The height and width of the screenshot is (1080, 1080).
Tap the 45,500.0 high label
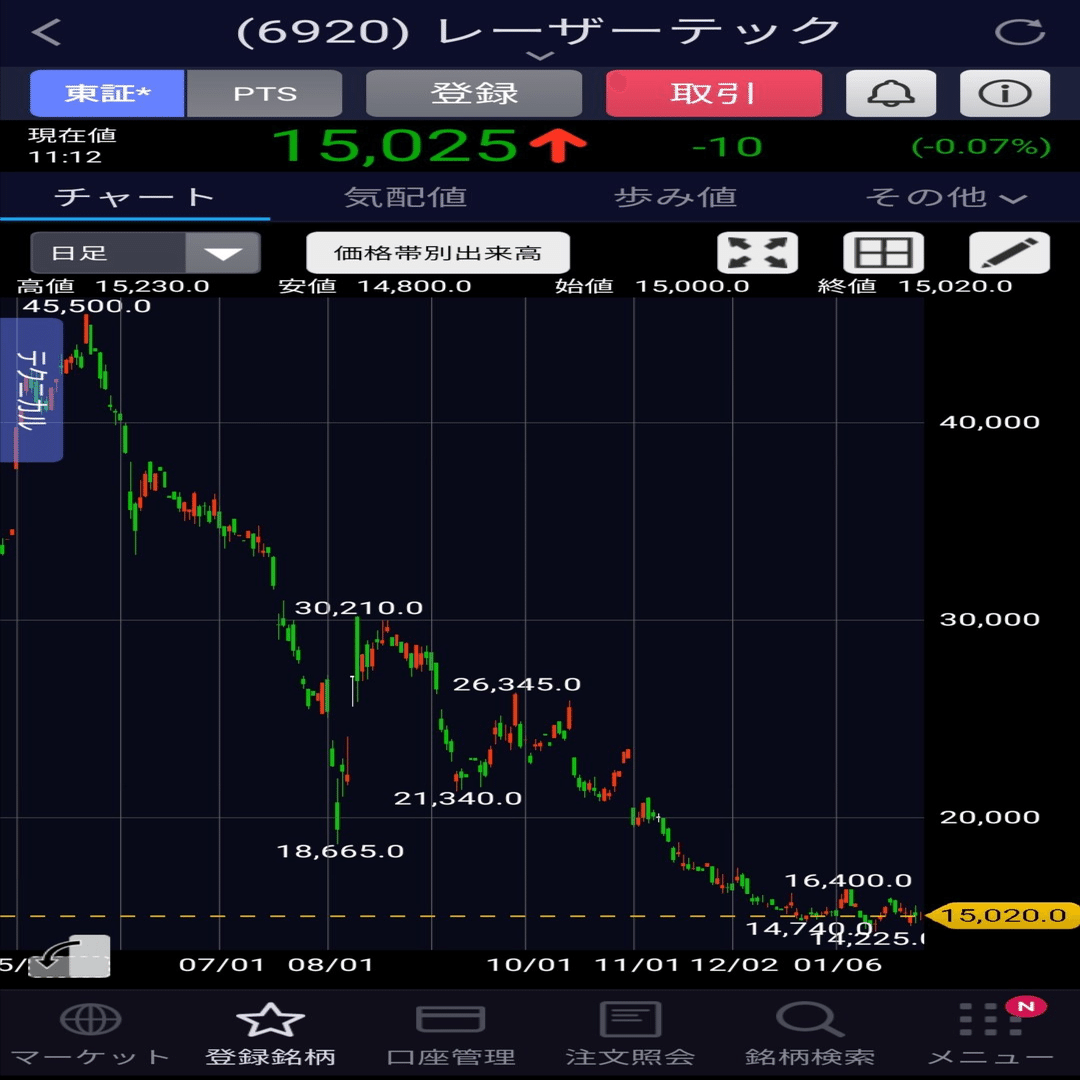point(87,306)
